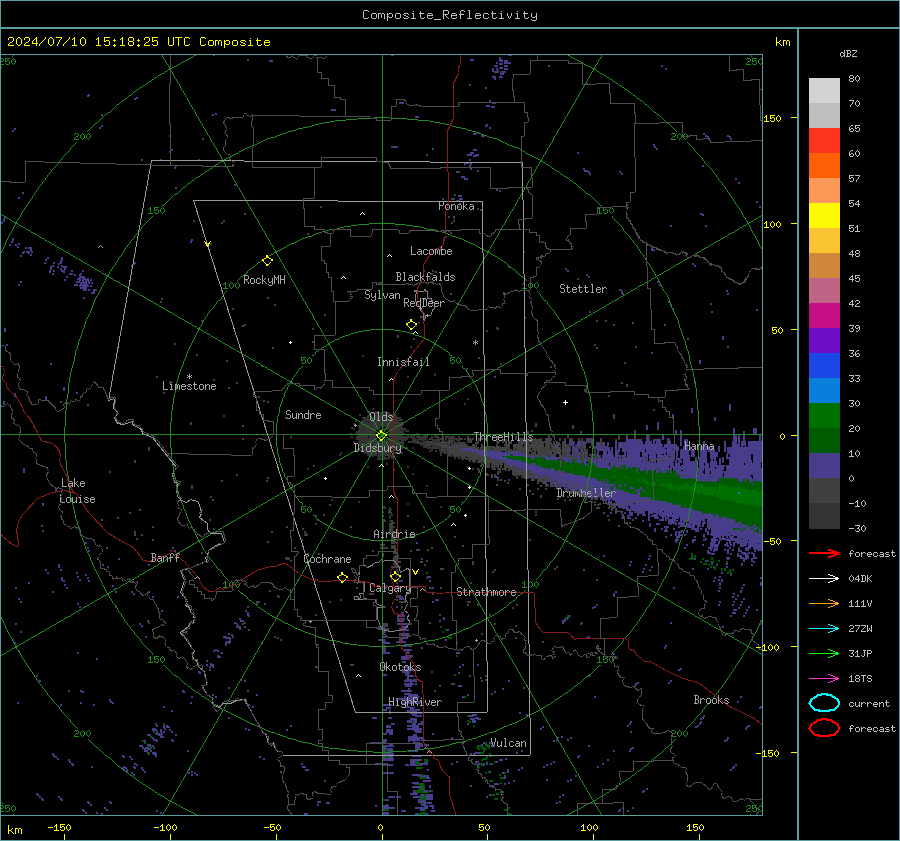Click the Blackfalds city label
Viewport: 900px width, 841px height.
(425, 277)
